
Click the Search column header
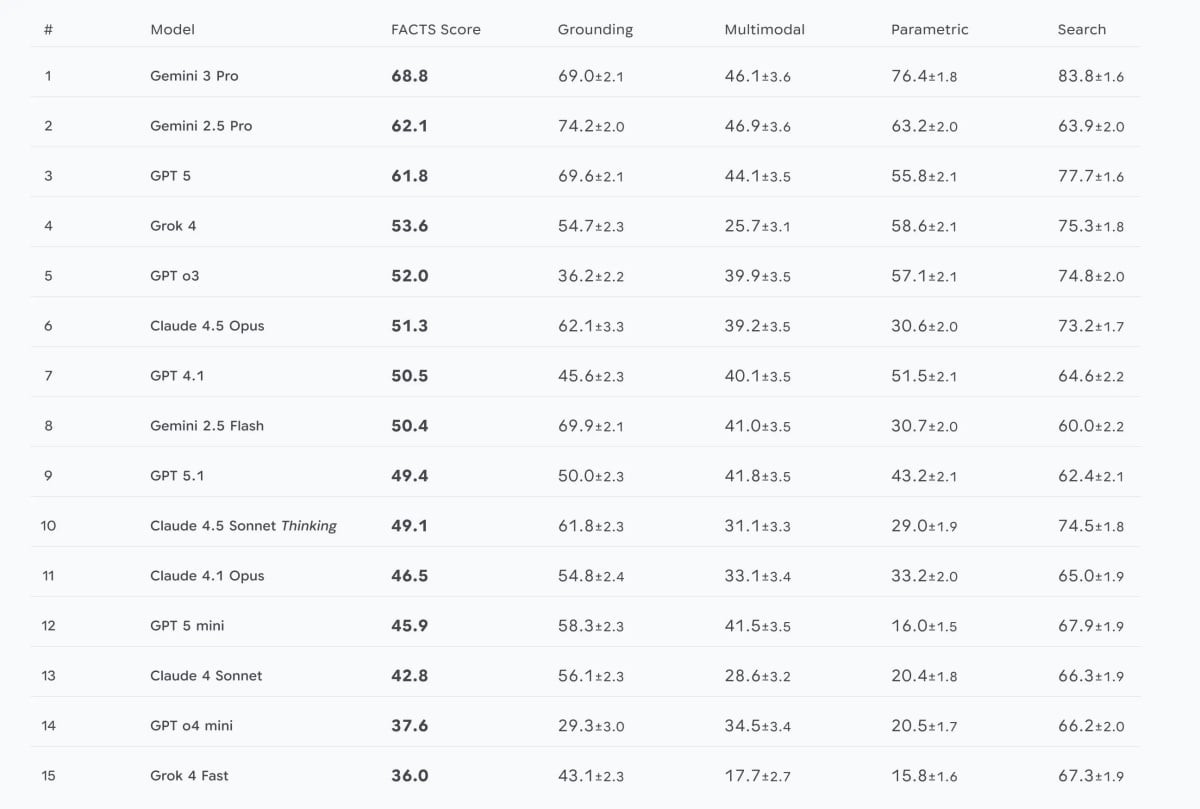point(1081,30)
